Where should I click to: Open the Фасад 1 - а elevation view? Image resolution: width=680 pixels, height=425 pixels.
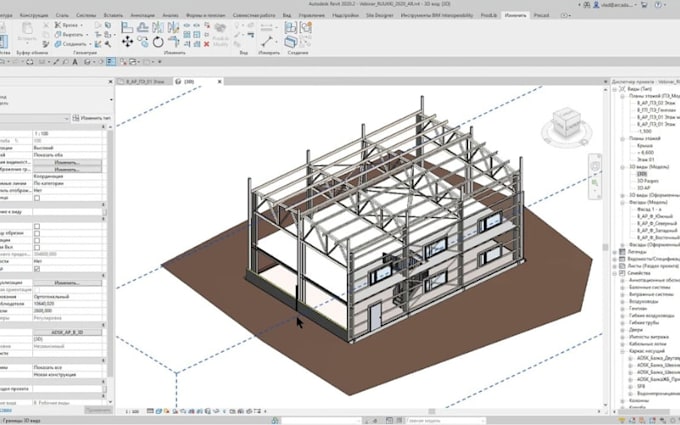coord(649,209)
